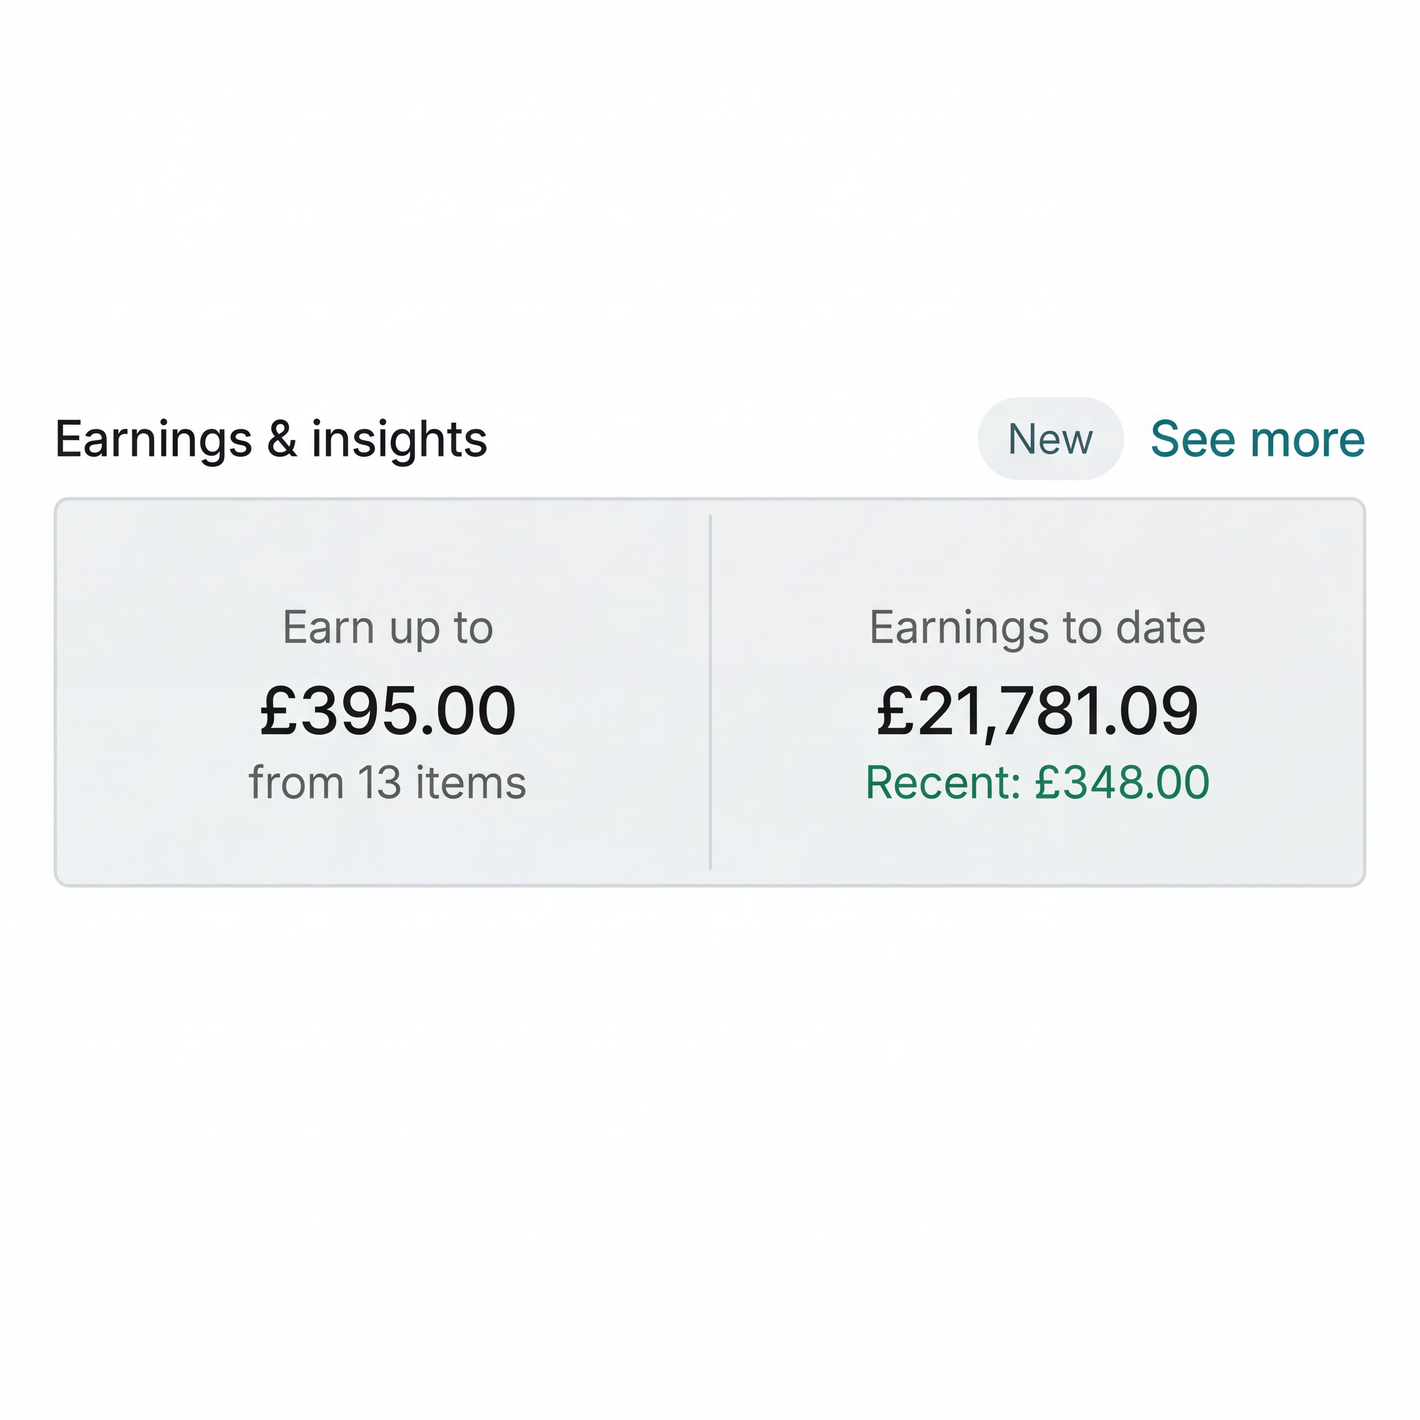Click the pound sign before 395.00
The height and width of the screenshot is (1420, 1420).
click(277, 711)
